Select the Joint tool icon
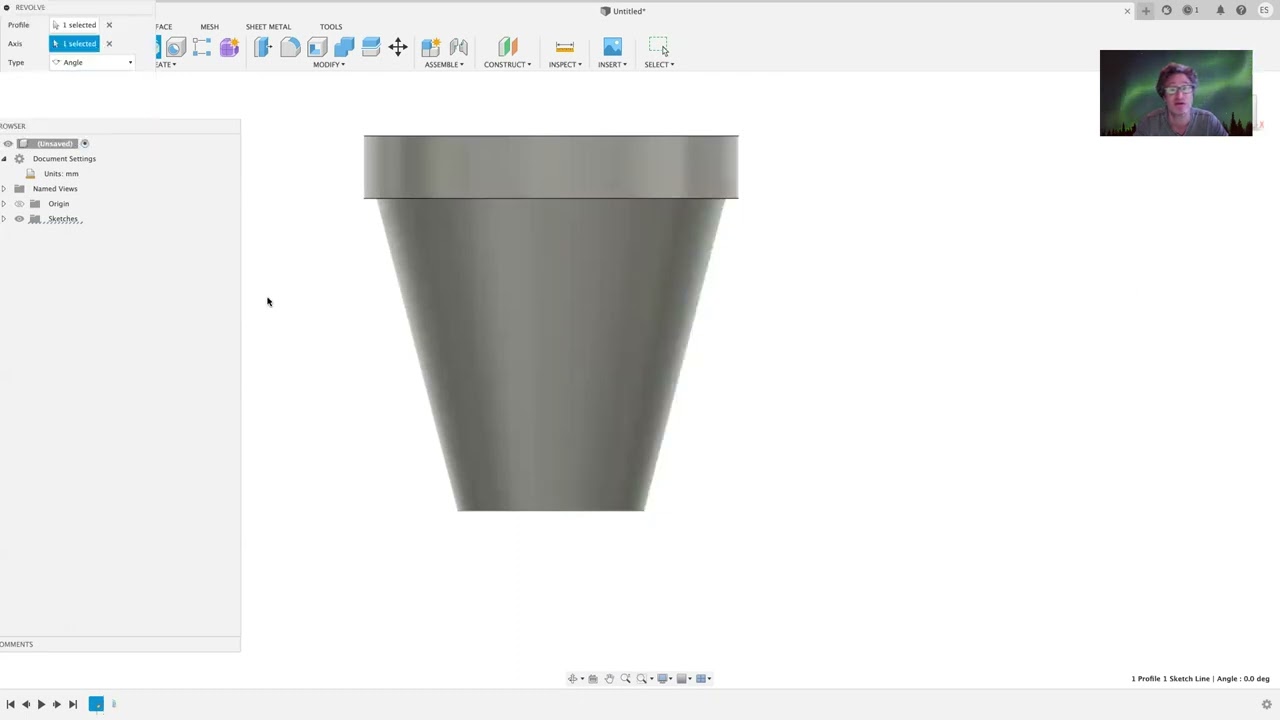This screenshot has height=720, width=1280. tap(458, 47)
